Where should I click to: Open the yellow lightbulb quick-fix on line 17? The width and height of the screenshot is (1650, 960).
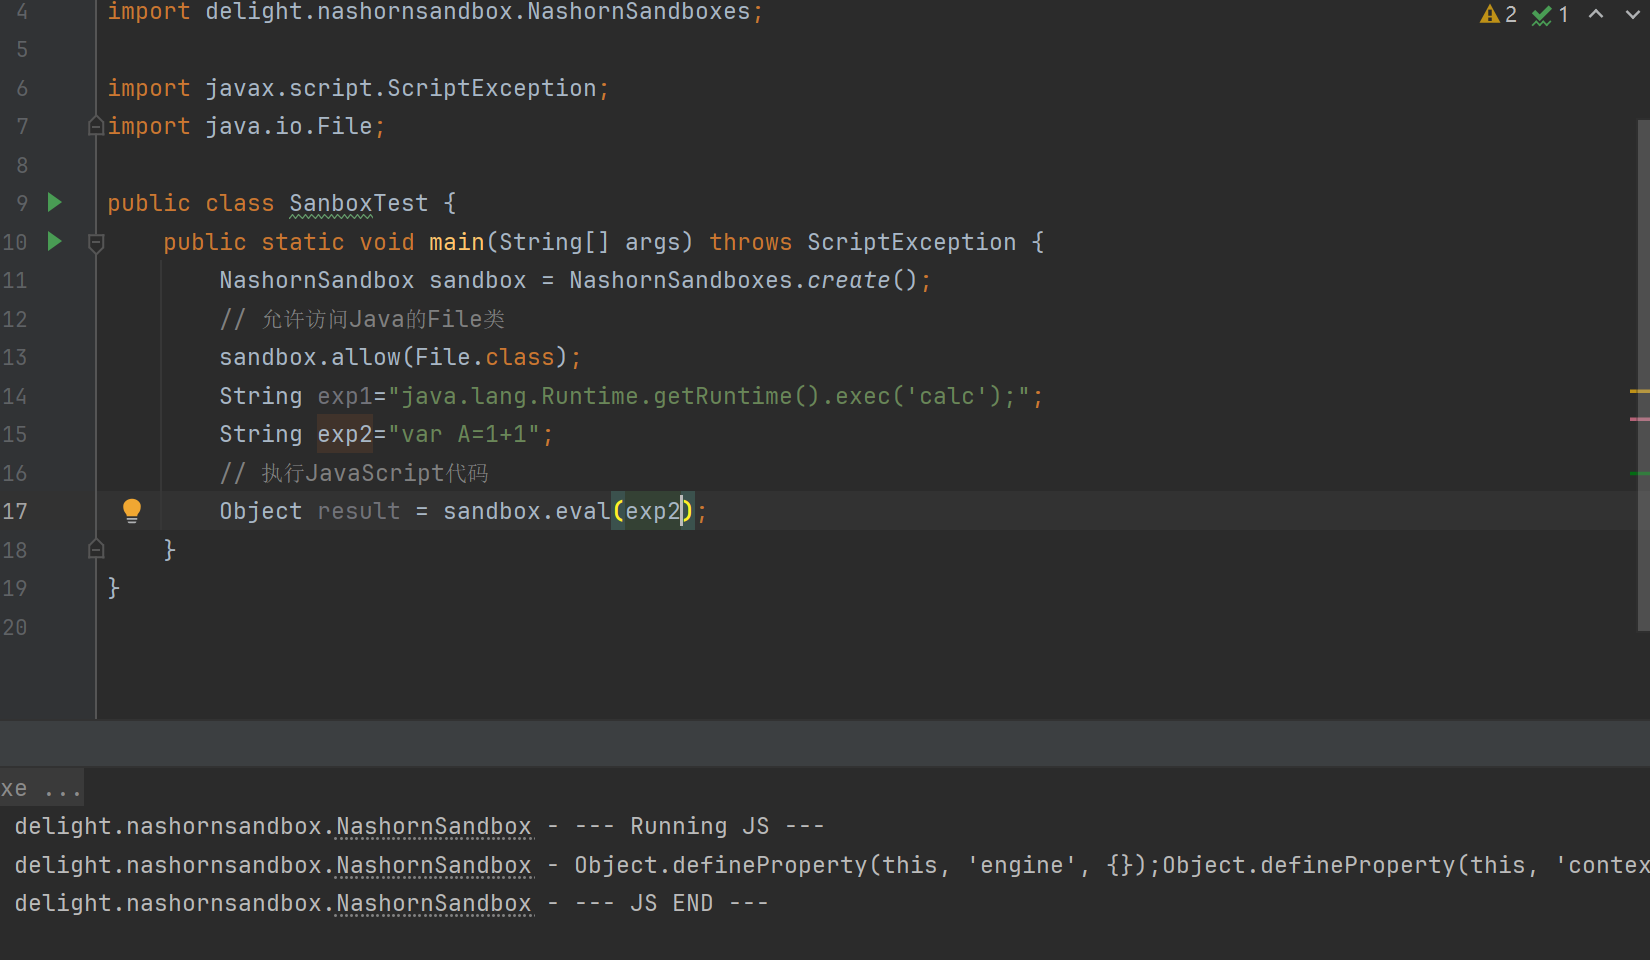131,511
